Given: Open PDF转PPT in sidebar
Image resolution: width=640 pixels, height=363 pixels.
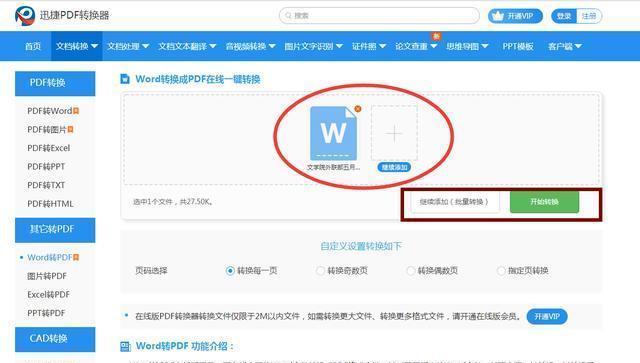Looking at the screenshot, I should tap(46, 167).
